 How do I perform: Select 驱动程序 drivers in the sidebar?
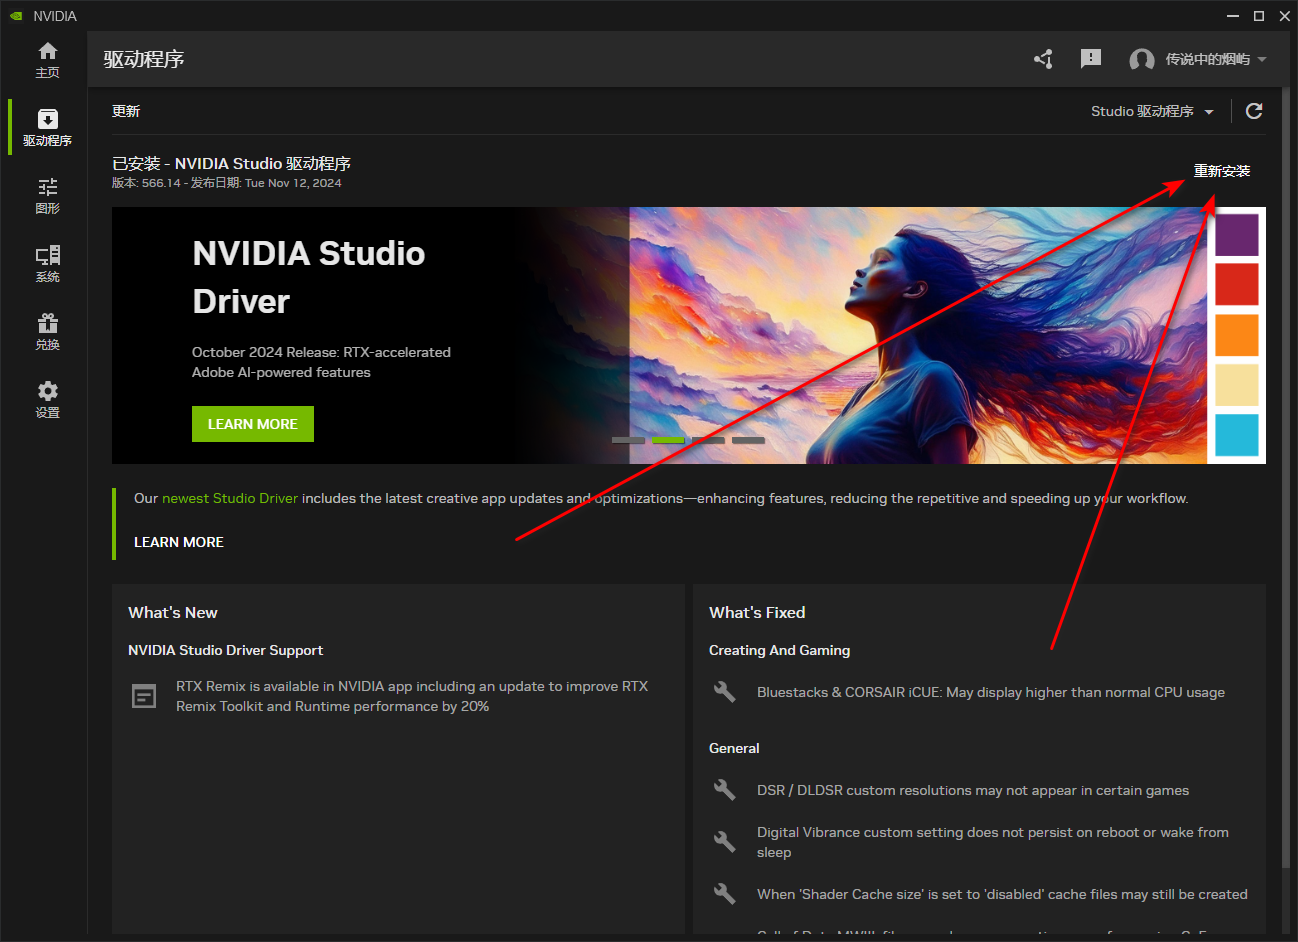coord(47,127)
